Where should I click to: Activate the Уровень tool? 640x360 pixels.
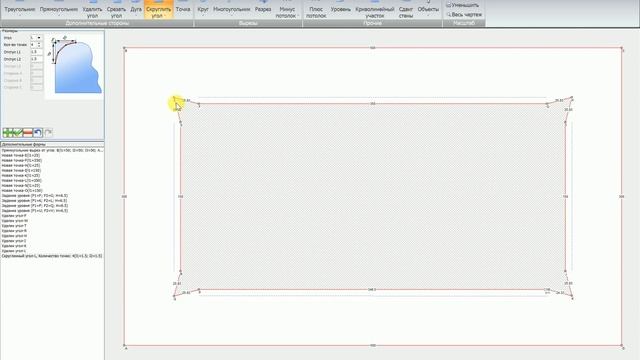pos(341,9)
